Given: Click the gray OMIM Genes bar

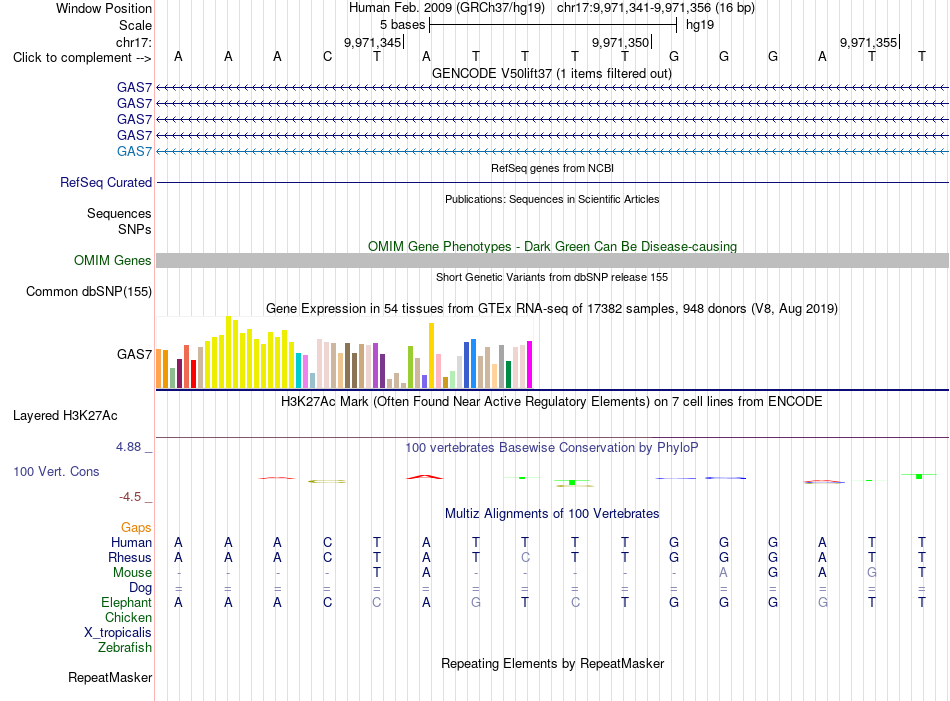Looking at the screenshot, I should coord(552,261).
